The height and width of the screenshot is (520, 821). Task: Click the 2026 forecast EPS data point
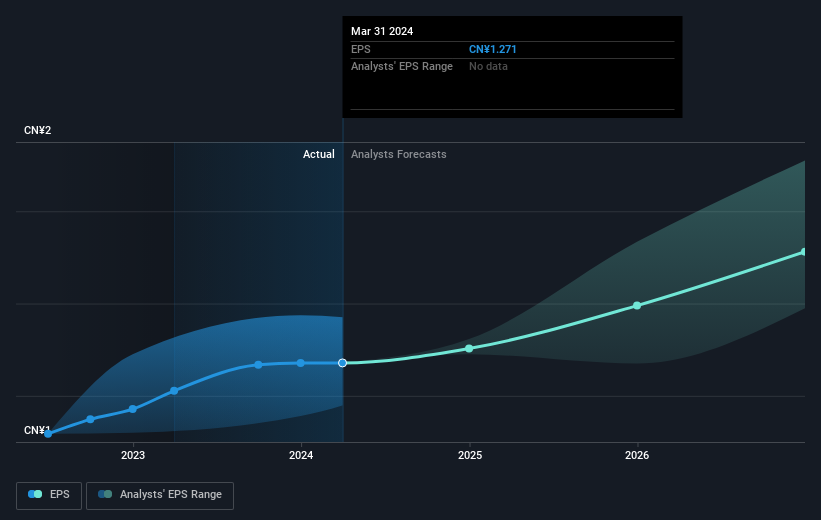point(637,305)
